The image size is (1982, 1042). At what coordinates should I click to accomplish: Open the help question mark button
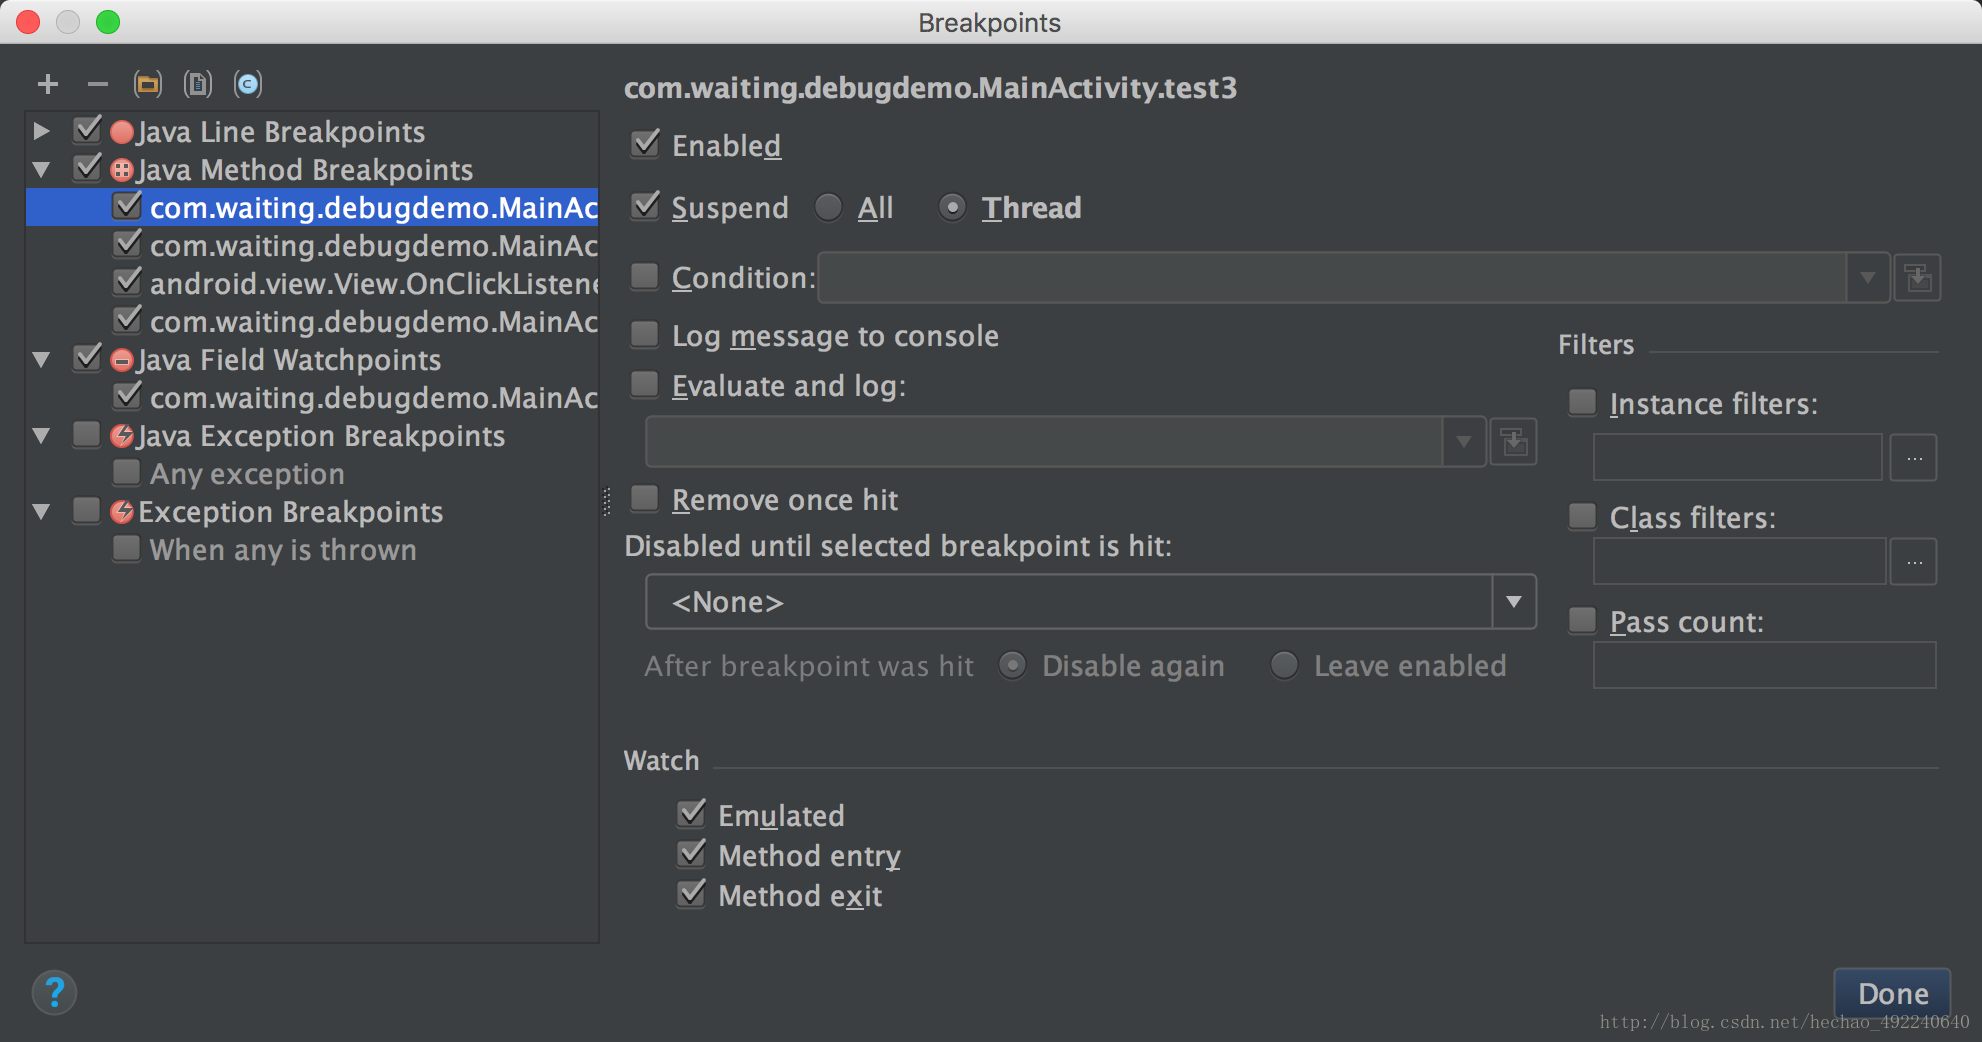click(x=55, y=993)
